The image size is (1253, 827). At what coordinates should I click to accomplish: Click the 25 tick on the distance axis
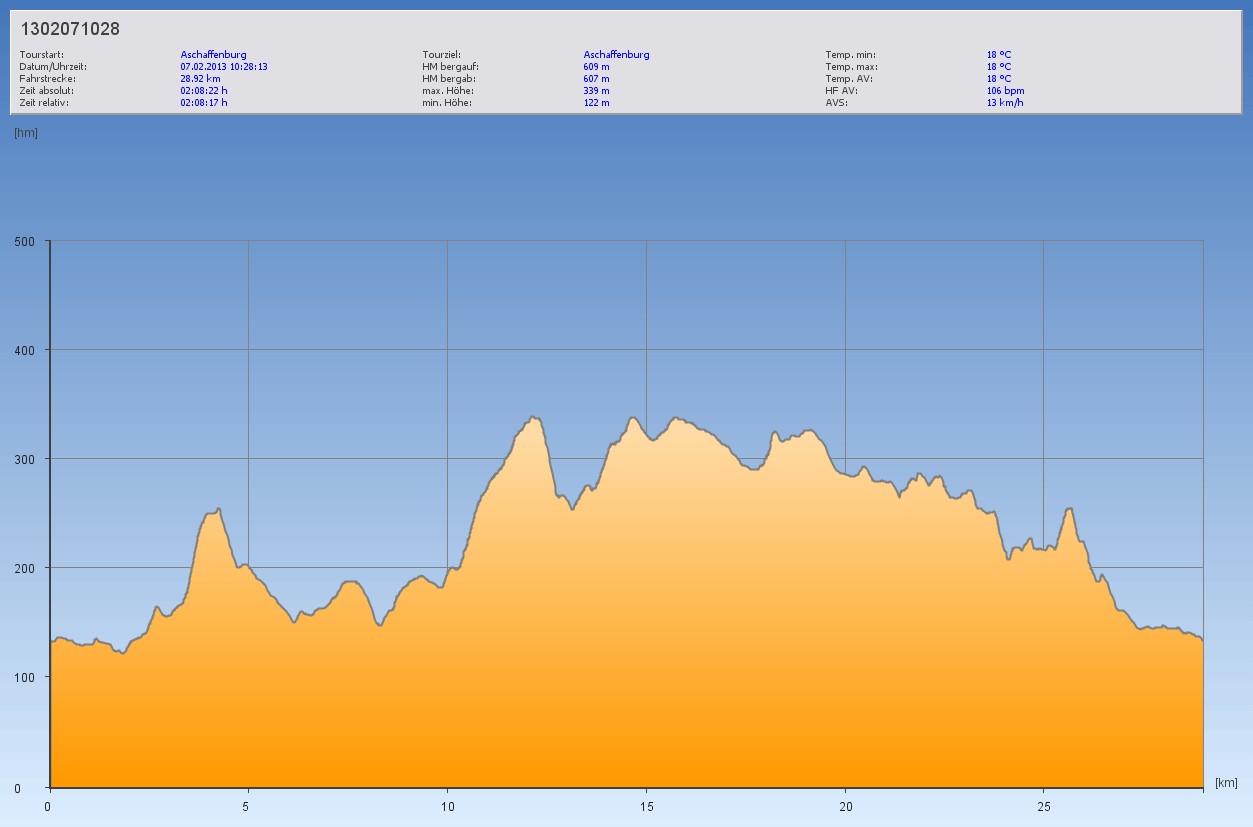click(x=1043, y=806)
